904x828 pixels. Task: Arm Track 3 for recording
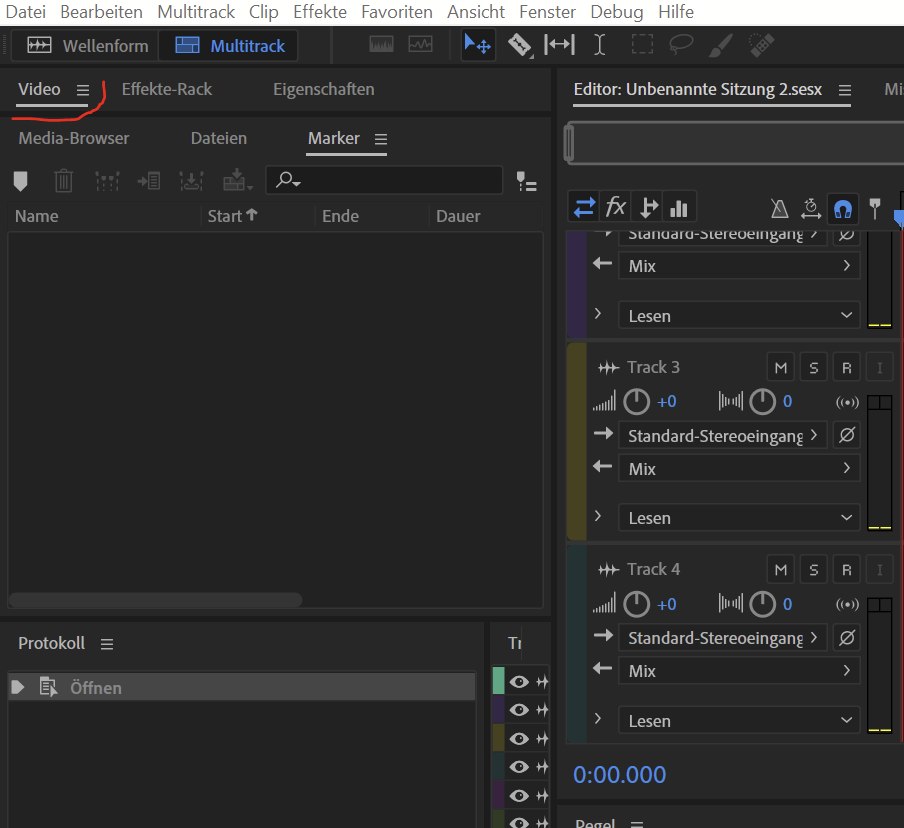click(846, 366)
